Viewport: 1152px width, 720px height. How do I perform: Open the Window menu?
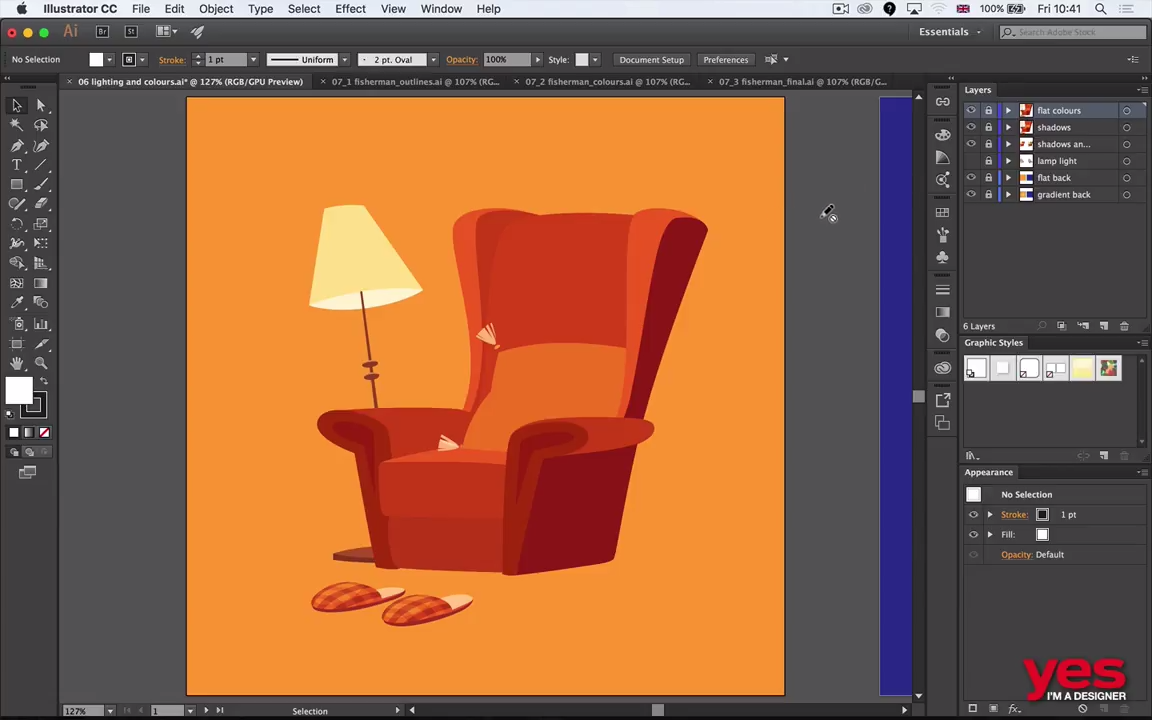tap(441, 9)
